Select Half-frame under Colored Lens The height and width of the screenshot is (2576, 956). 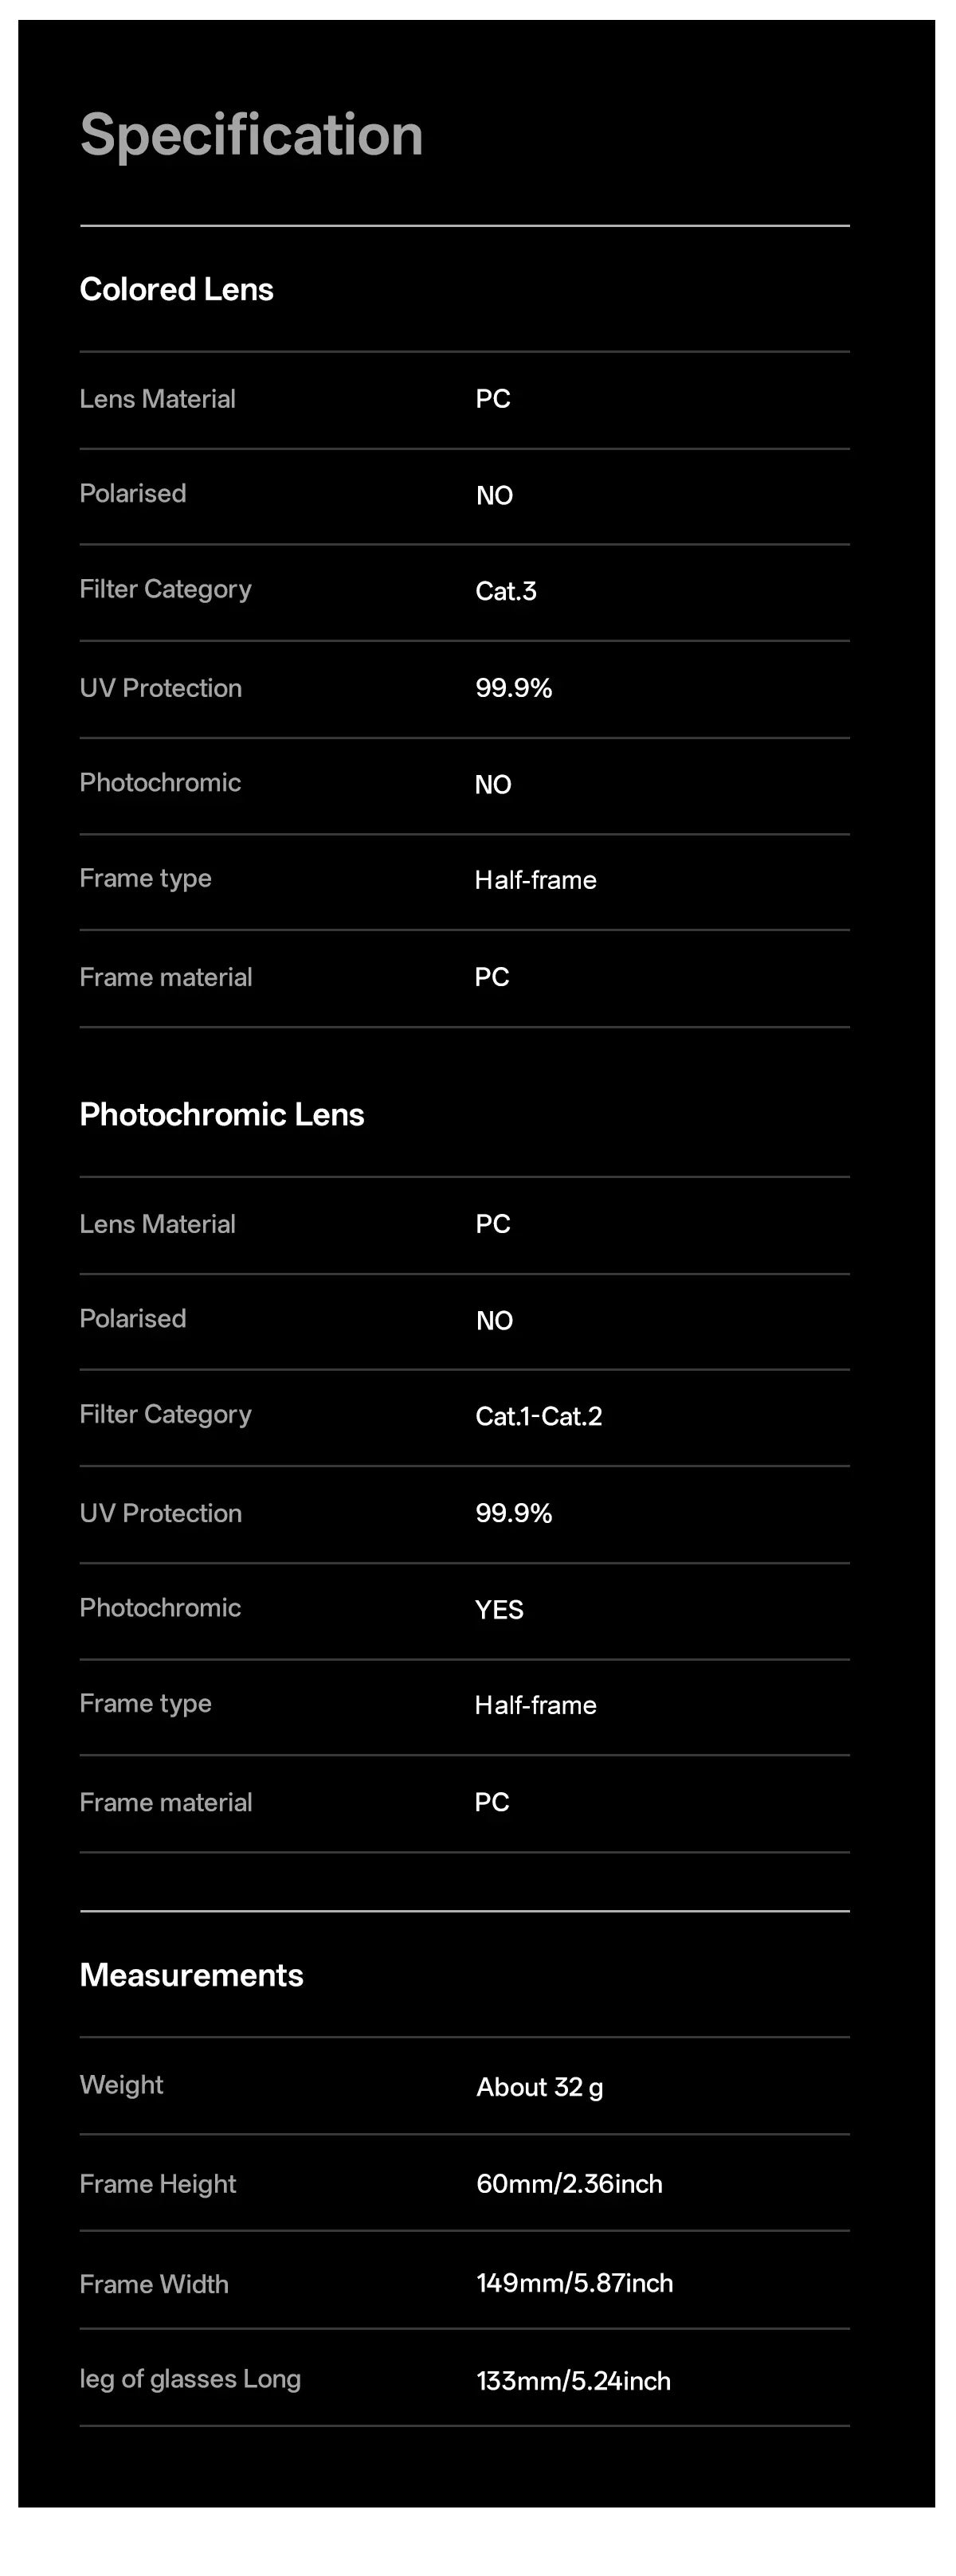[536, 880]
